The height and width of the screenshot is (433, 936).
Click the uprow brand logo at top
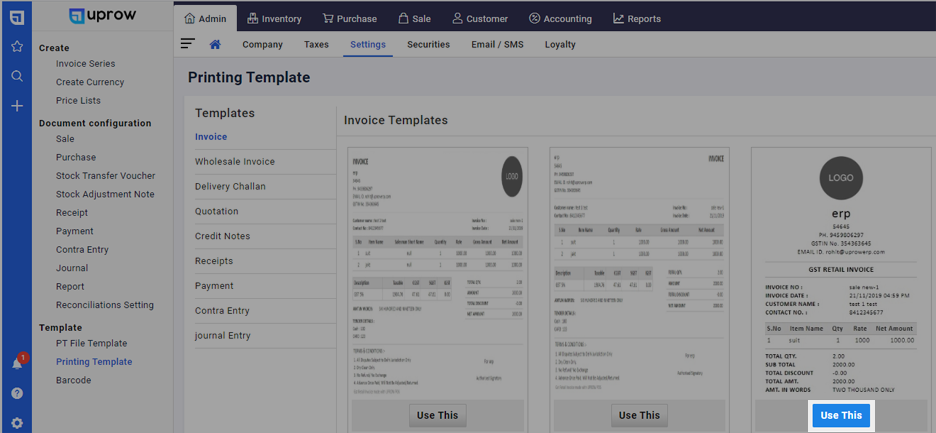coord(102,17)
